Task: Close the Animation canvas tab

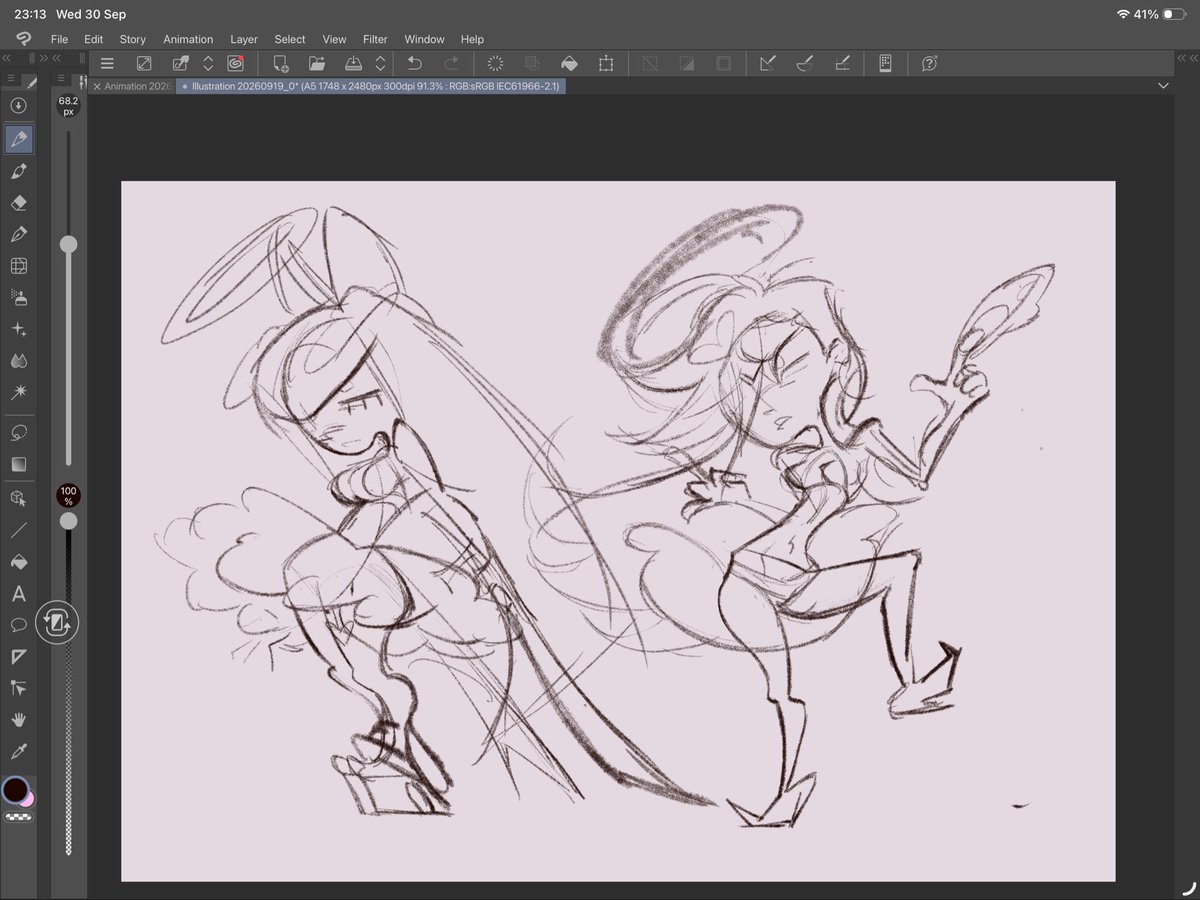Action: coord(97,86)
